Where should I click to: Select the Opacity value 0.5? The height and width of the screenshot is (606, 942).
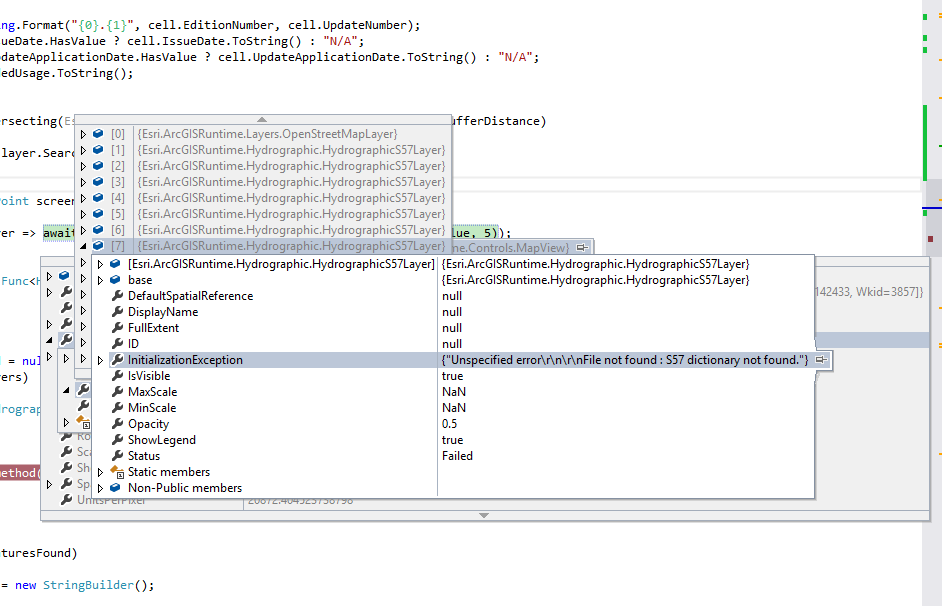pyautogui.click(x=449, y=424)
